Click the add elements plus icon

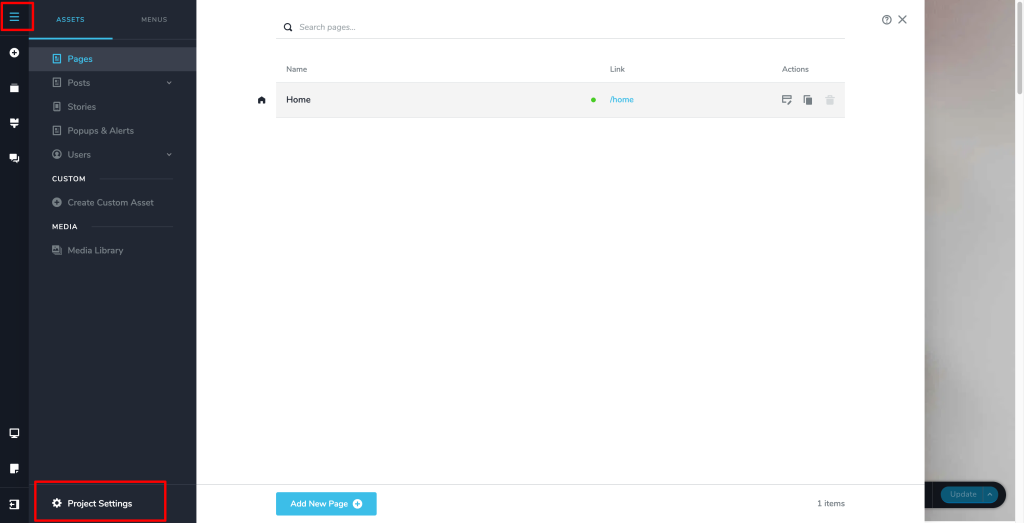click(x=14, y=52)
